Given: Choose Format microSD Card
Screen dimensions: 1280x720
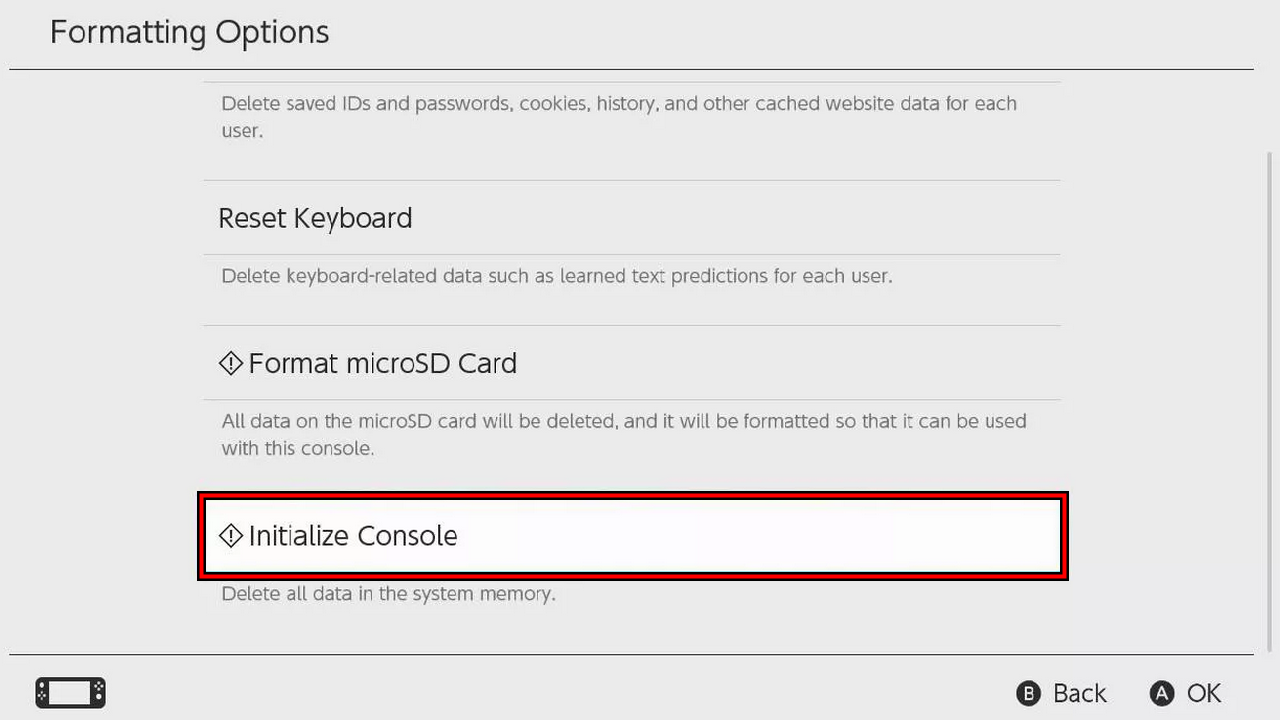Looking at the screenshot, I should [383, 363].
